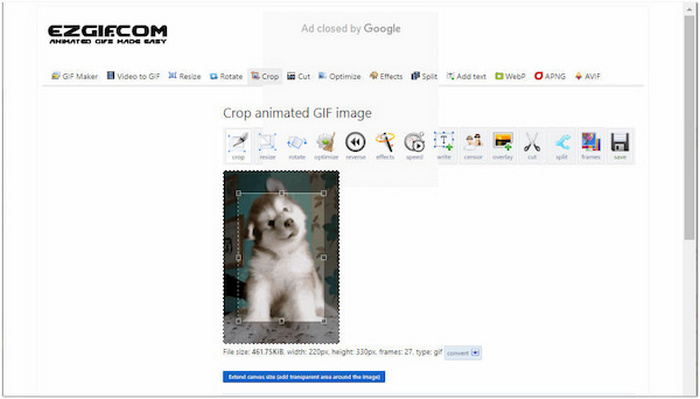Open the effects magic wand icon
The width and height of the screenshot is (700, 399).
pyautogui.click(x=385, y=146)
